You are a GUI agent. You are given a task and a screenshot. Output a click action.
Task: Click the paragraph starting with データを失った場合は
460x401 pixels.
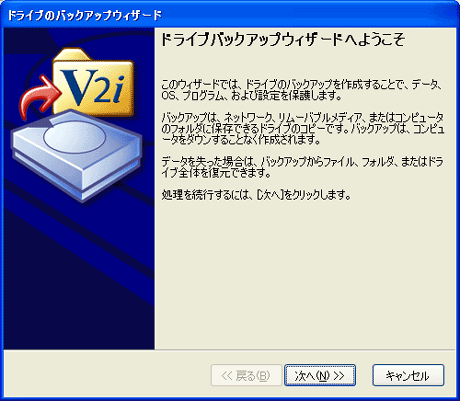coord(302,167)
